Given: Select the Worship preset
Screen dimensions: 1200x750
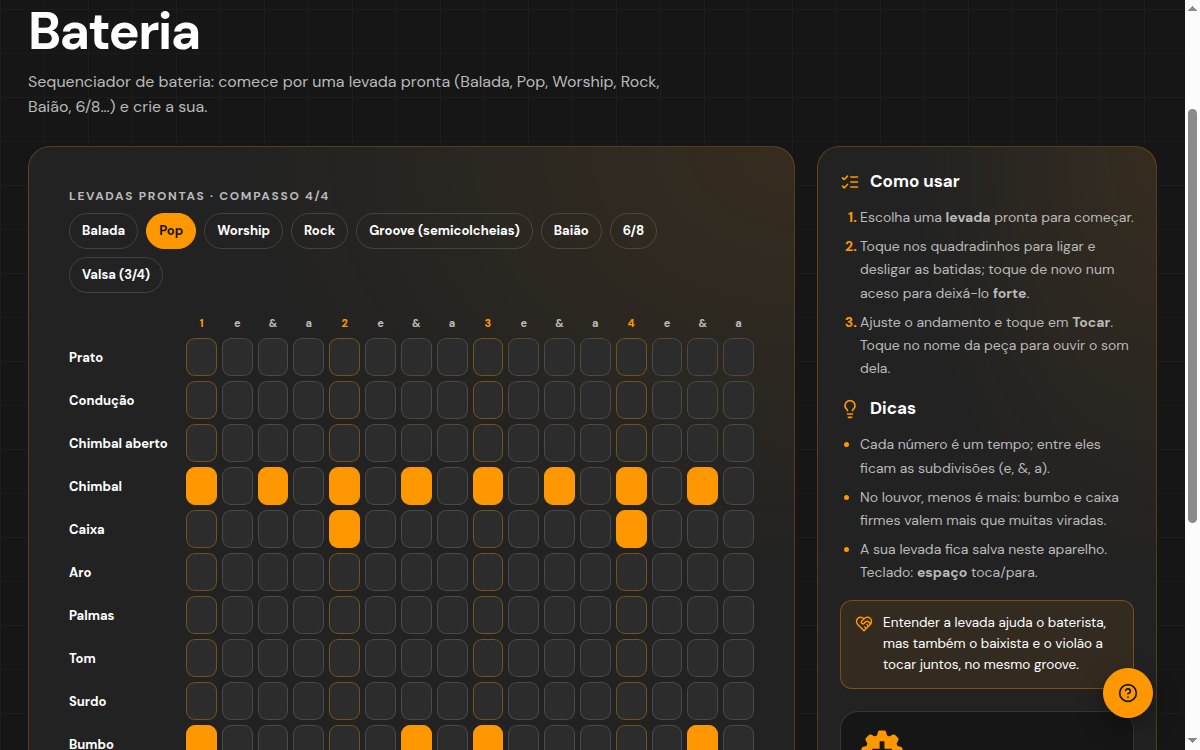Looking at the screenshot, I should point(243,231).
